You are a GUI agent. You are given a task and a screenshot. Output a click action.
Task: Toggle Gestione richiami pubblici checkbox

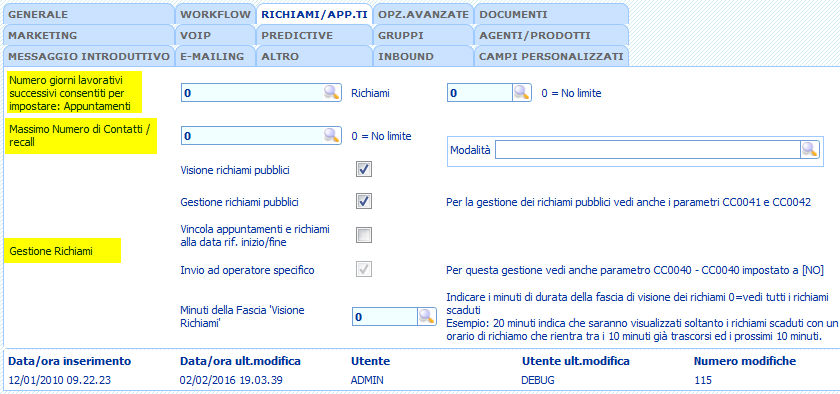[364, 202]
